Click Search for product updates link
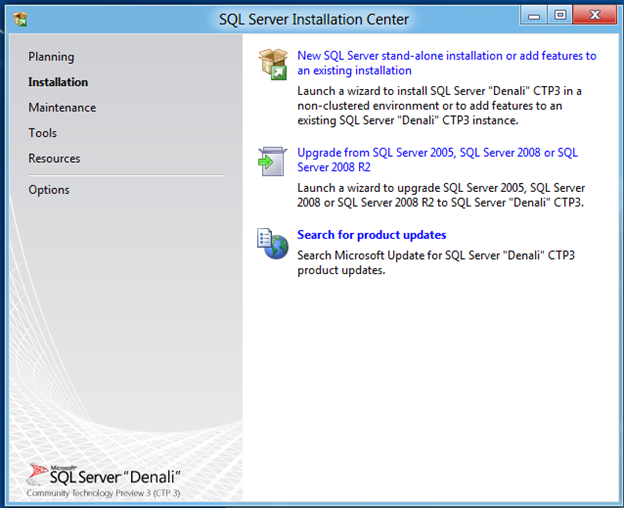This screenshot has width=624, height=508. click(x=372, y=235)
